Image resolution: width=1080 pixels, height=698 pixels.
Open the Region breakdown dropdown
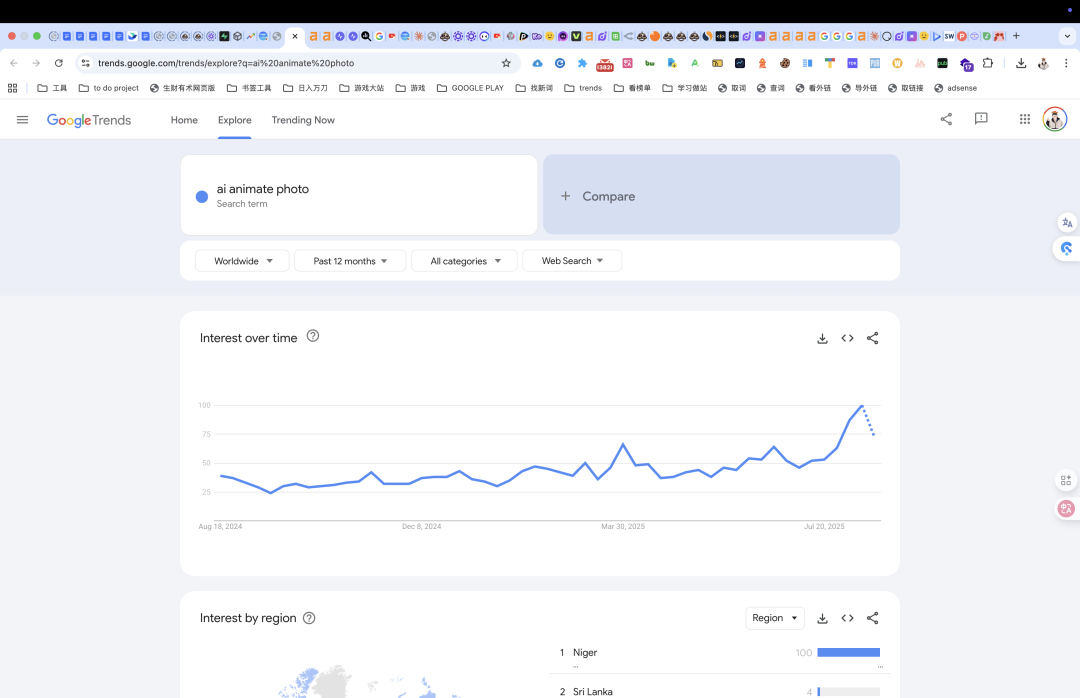[x=775, y=618]
